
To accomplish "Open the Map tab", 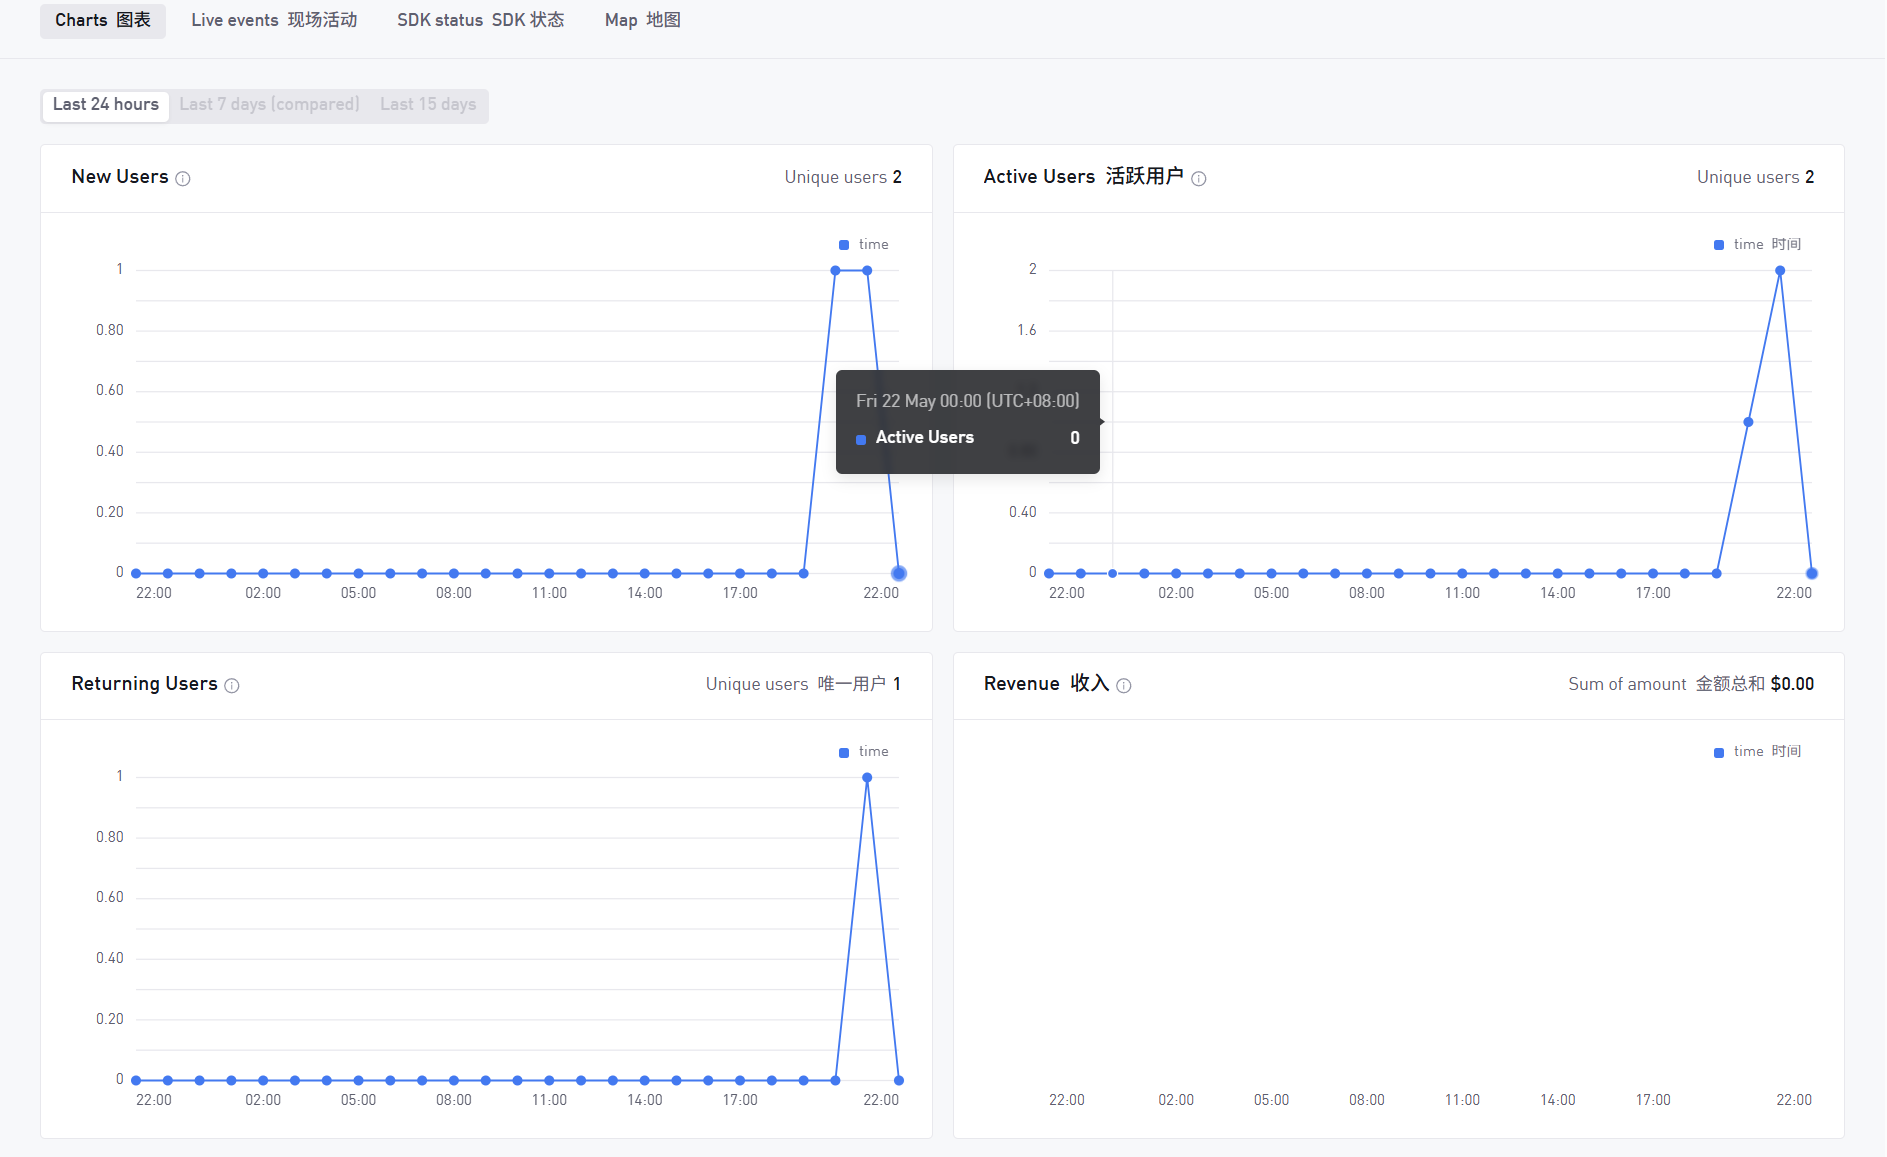I will point(643,20).
